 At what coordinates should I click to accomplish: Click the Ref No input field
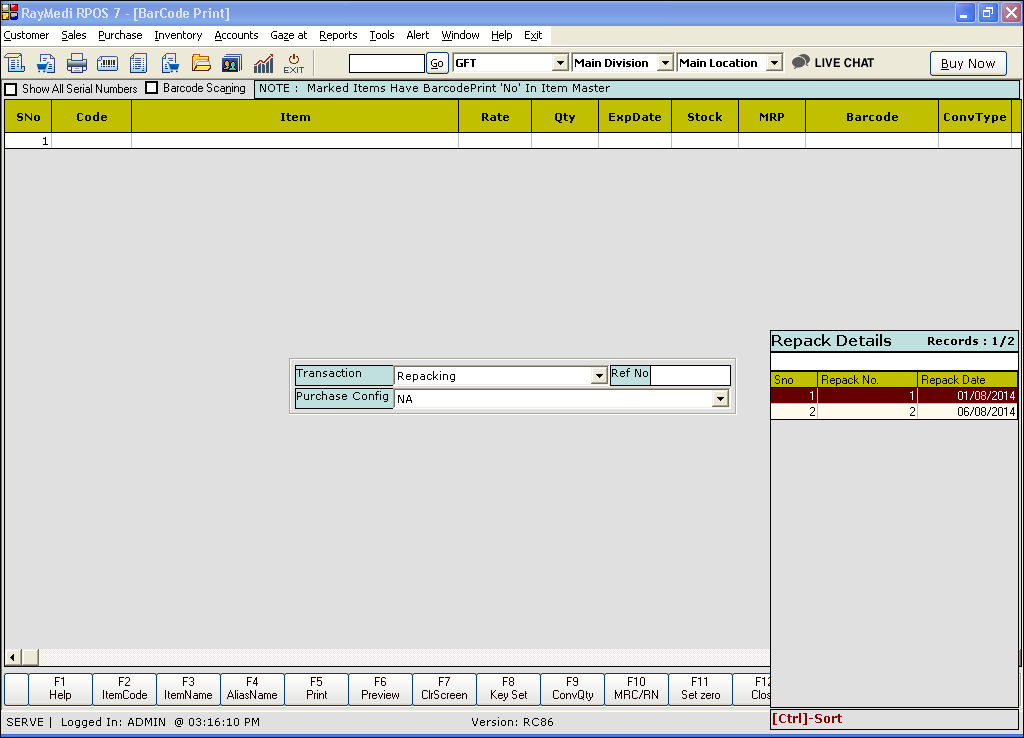coord(690,376)
